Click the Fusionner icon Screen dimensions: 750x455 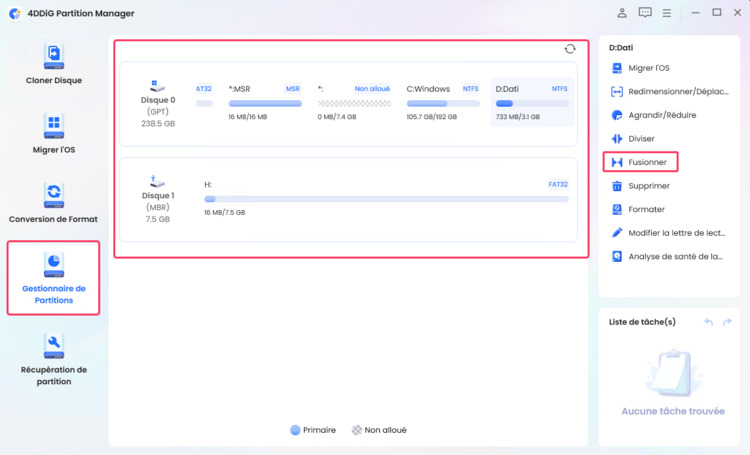(617, 162)
